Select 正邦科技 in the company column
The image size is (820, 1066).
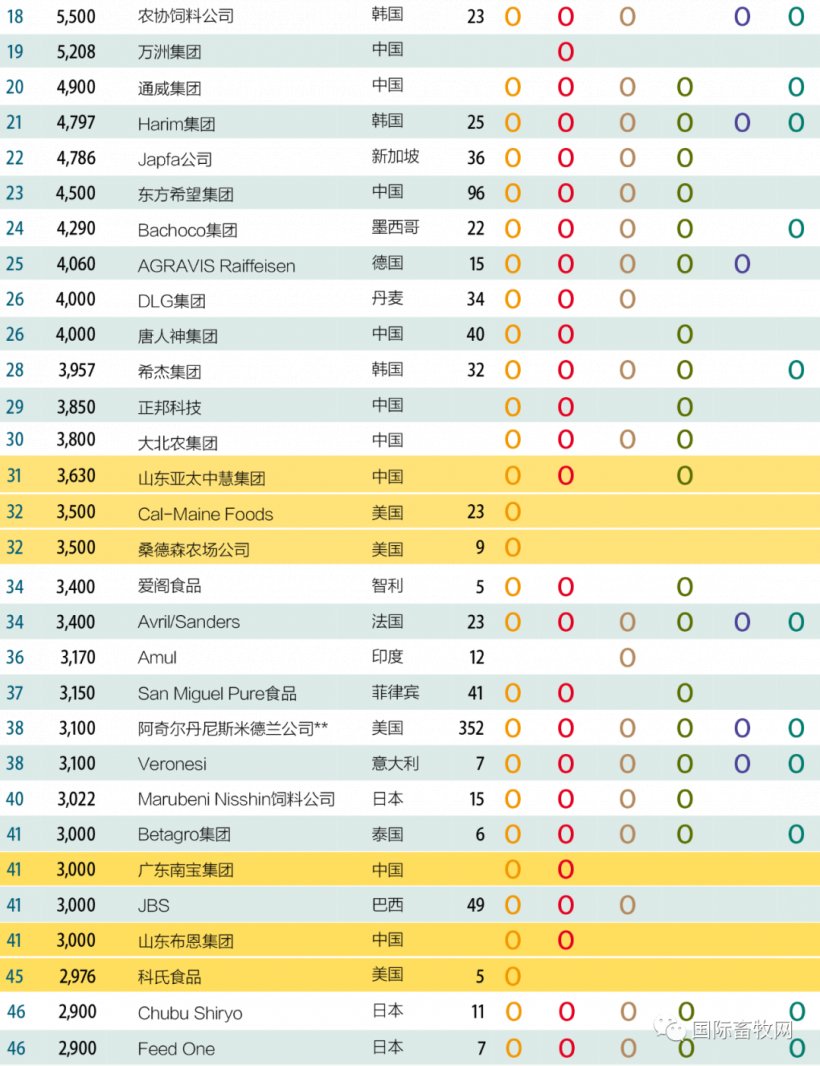169,407
